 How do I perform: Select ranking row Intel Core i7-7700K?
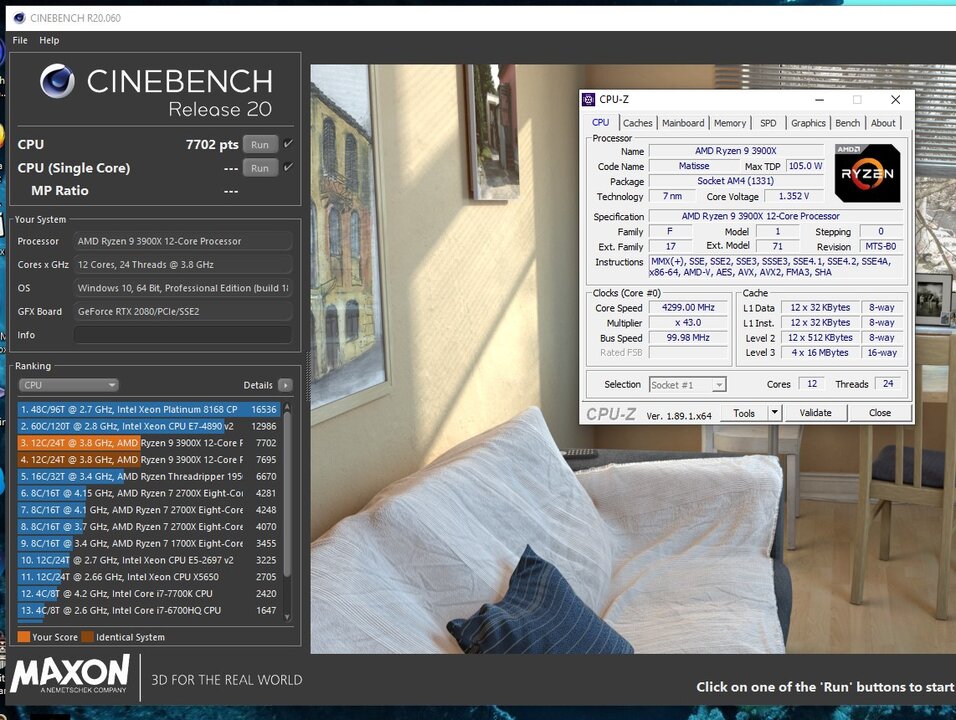pyautogui.click(x=149, y=594)
